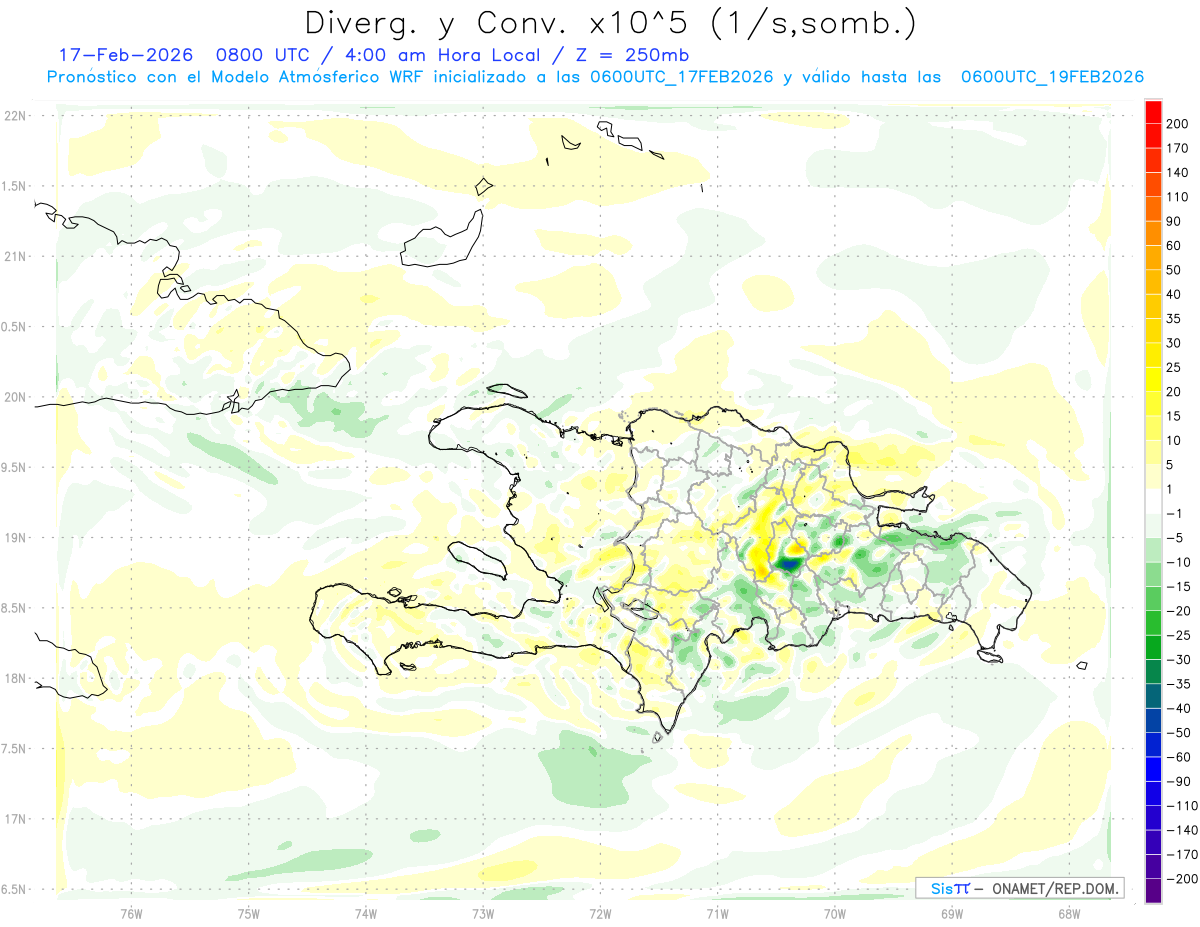Click the "-110" colorbar label

1181,806
